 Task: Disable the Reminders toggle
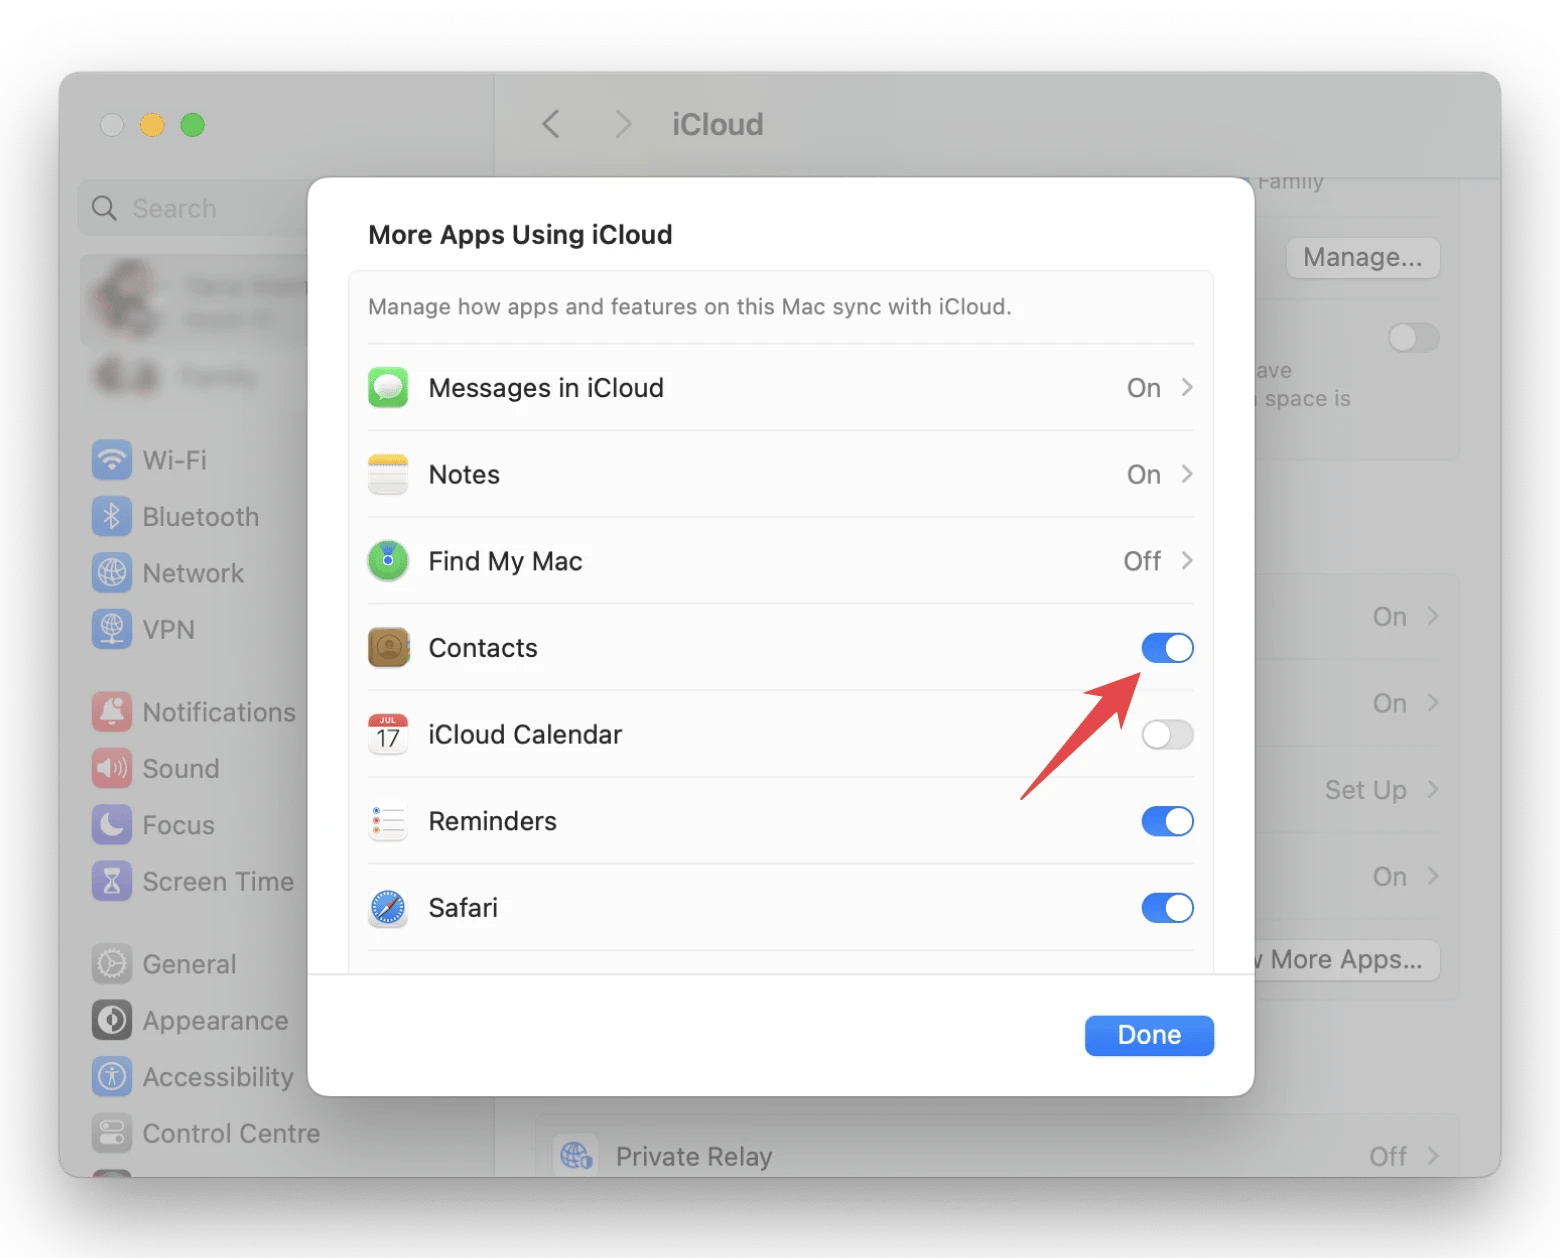coord(1167,821)
